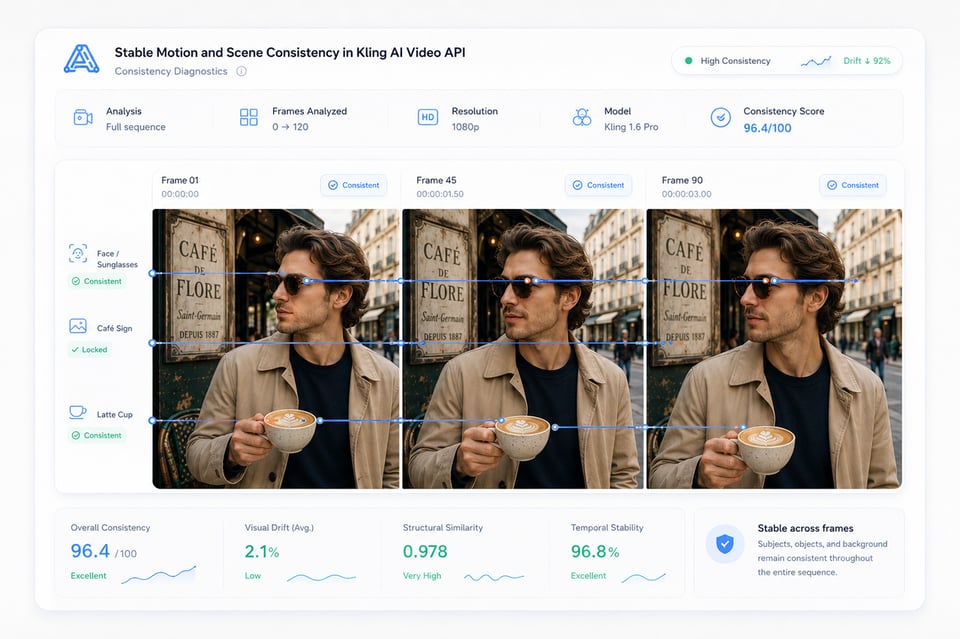Select the Frame 45 thumbnail image
The width and height of the screenshot is (960, 639).
[x=523, y=349]
